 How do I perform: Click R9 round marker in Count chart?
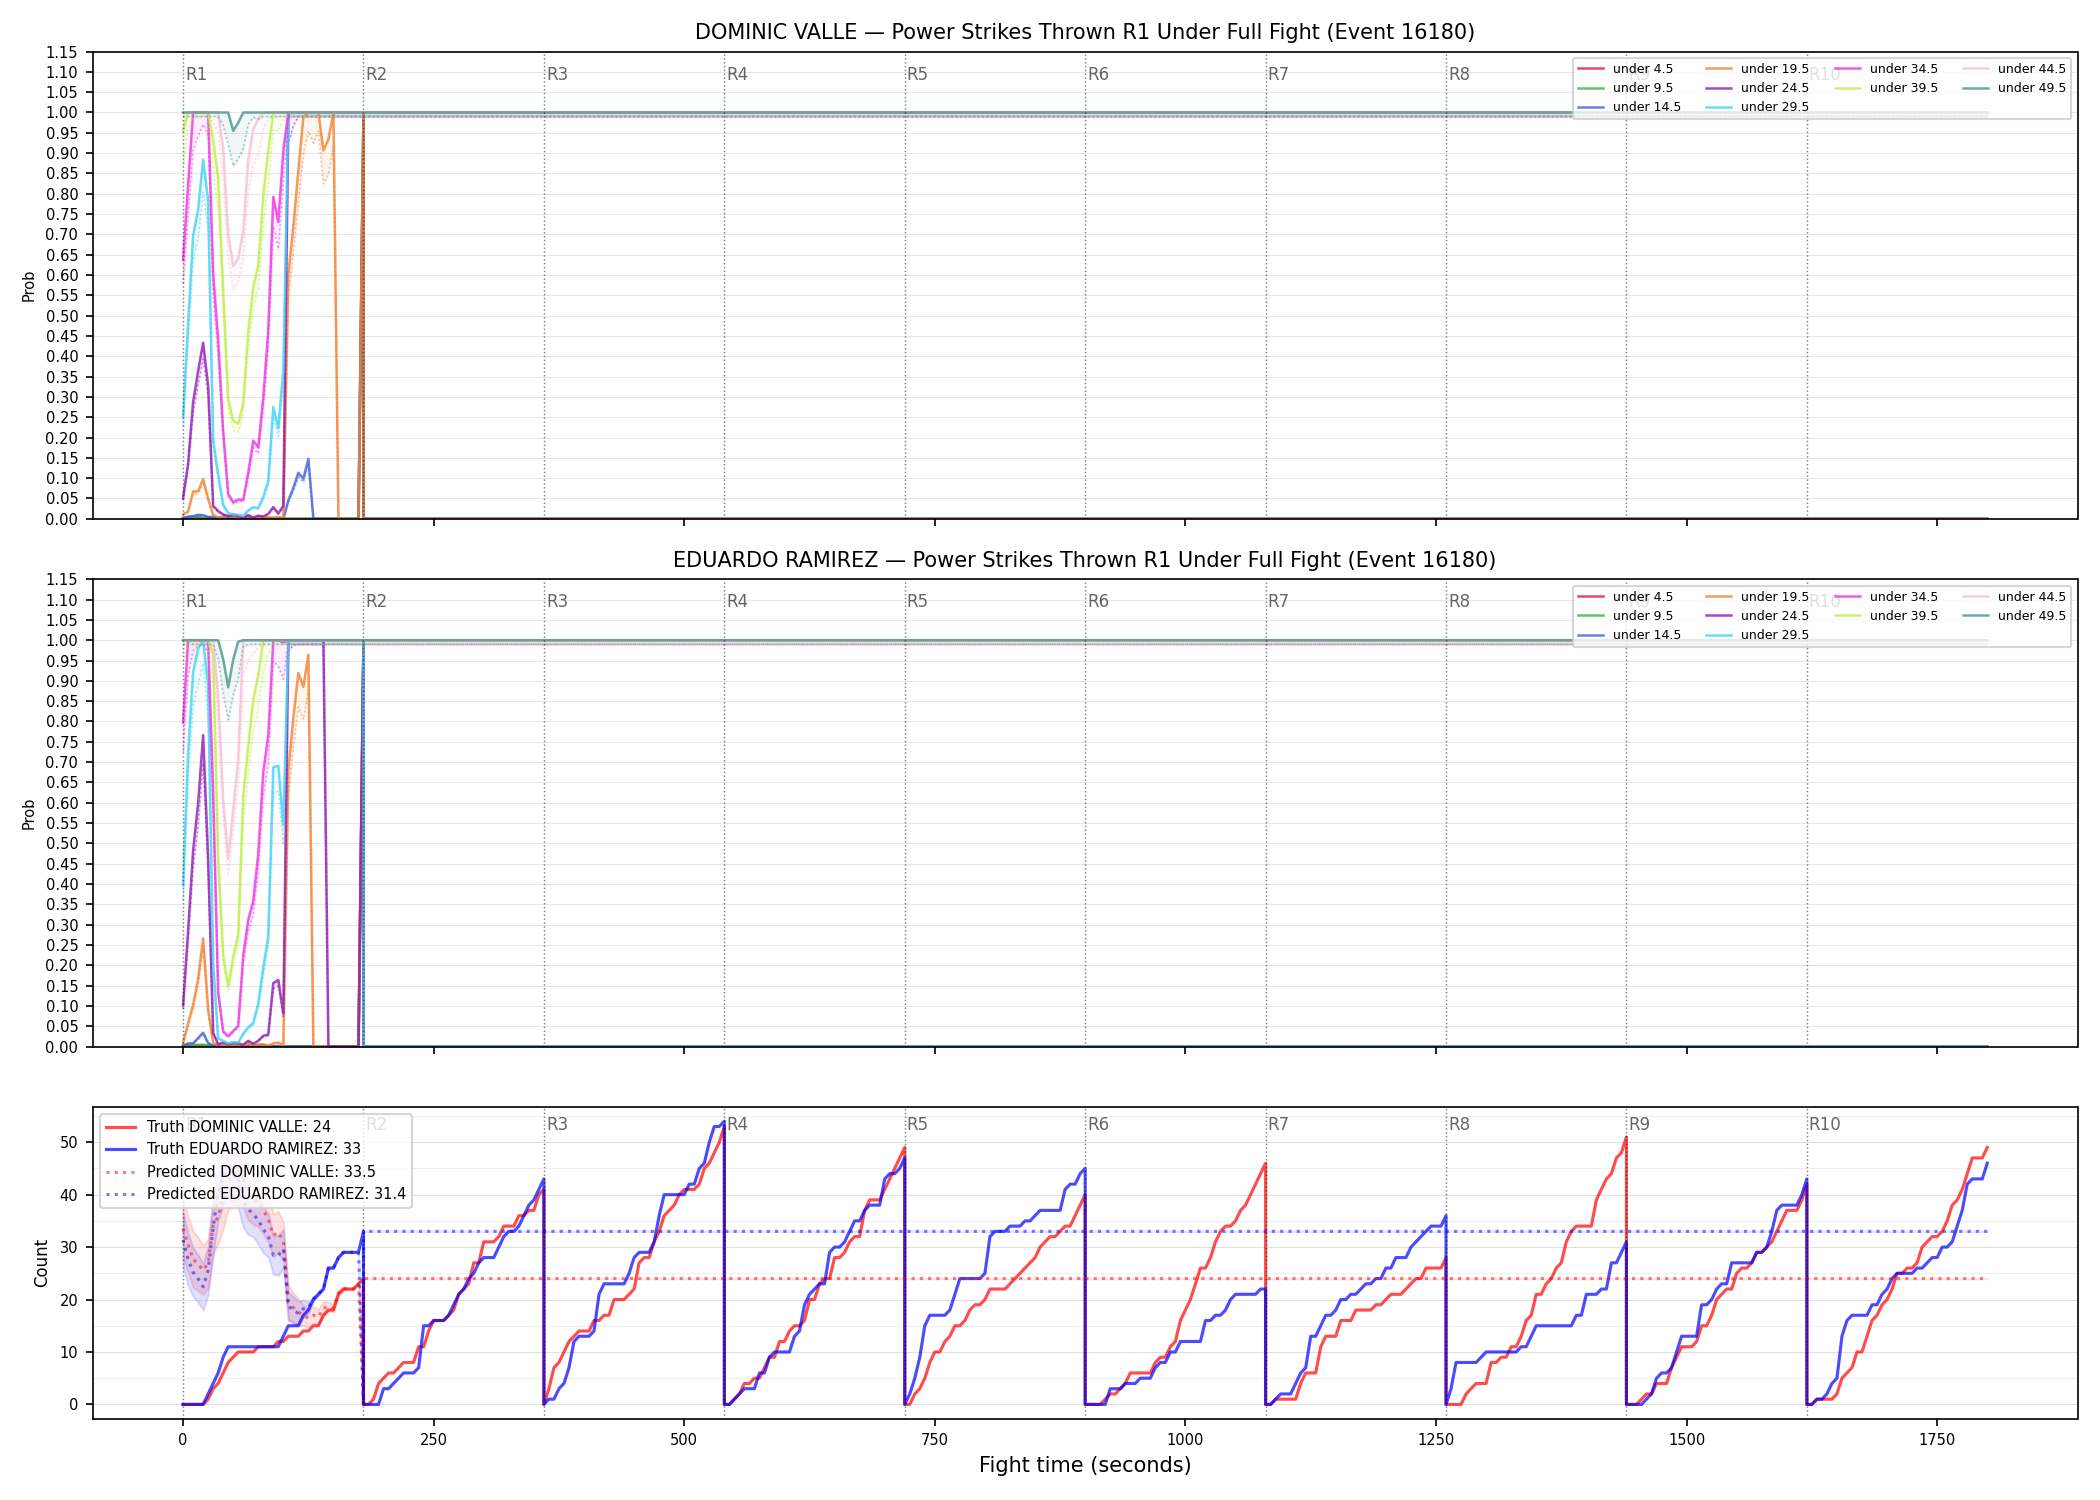click(1639, 1124)
